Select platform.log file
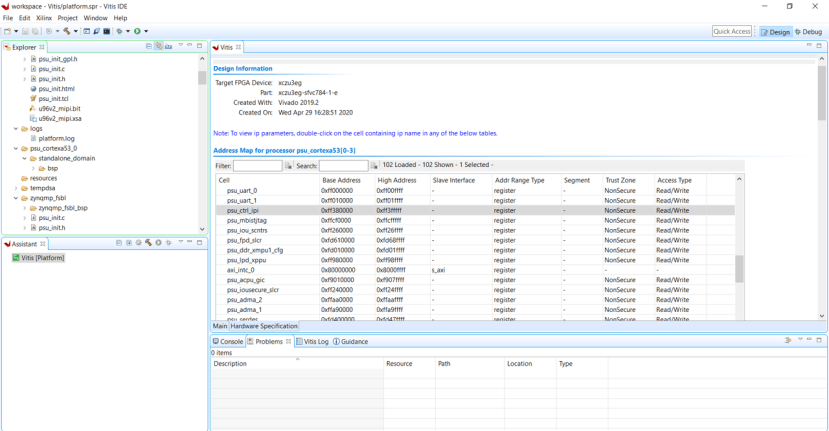The width and height of the screenshot is (829, 431). [57, 139]
